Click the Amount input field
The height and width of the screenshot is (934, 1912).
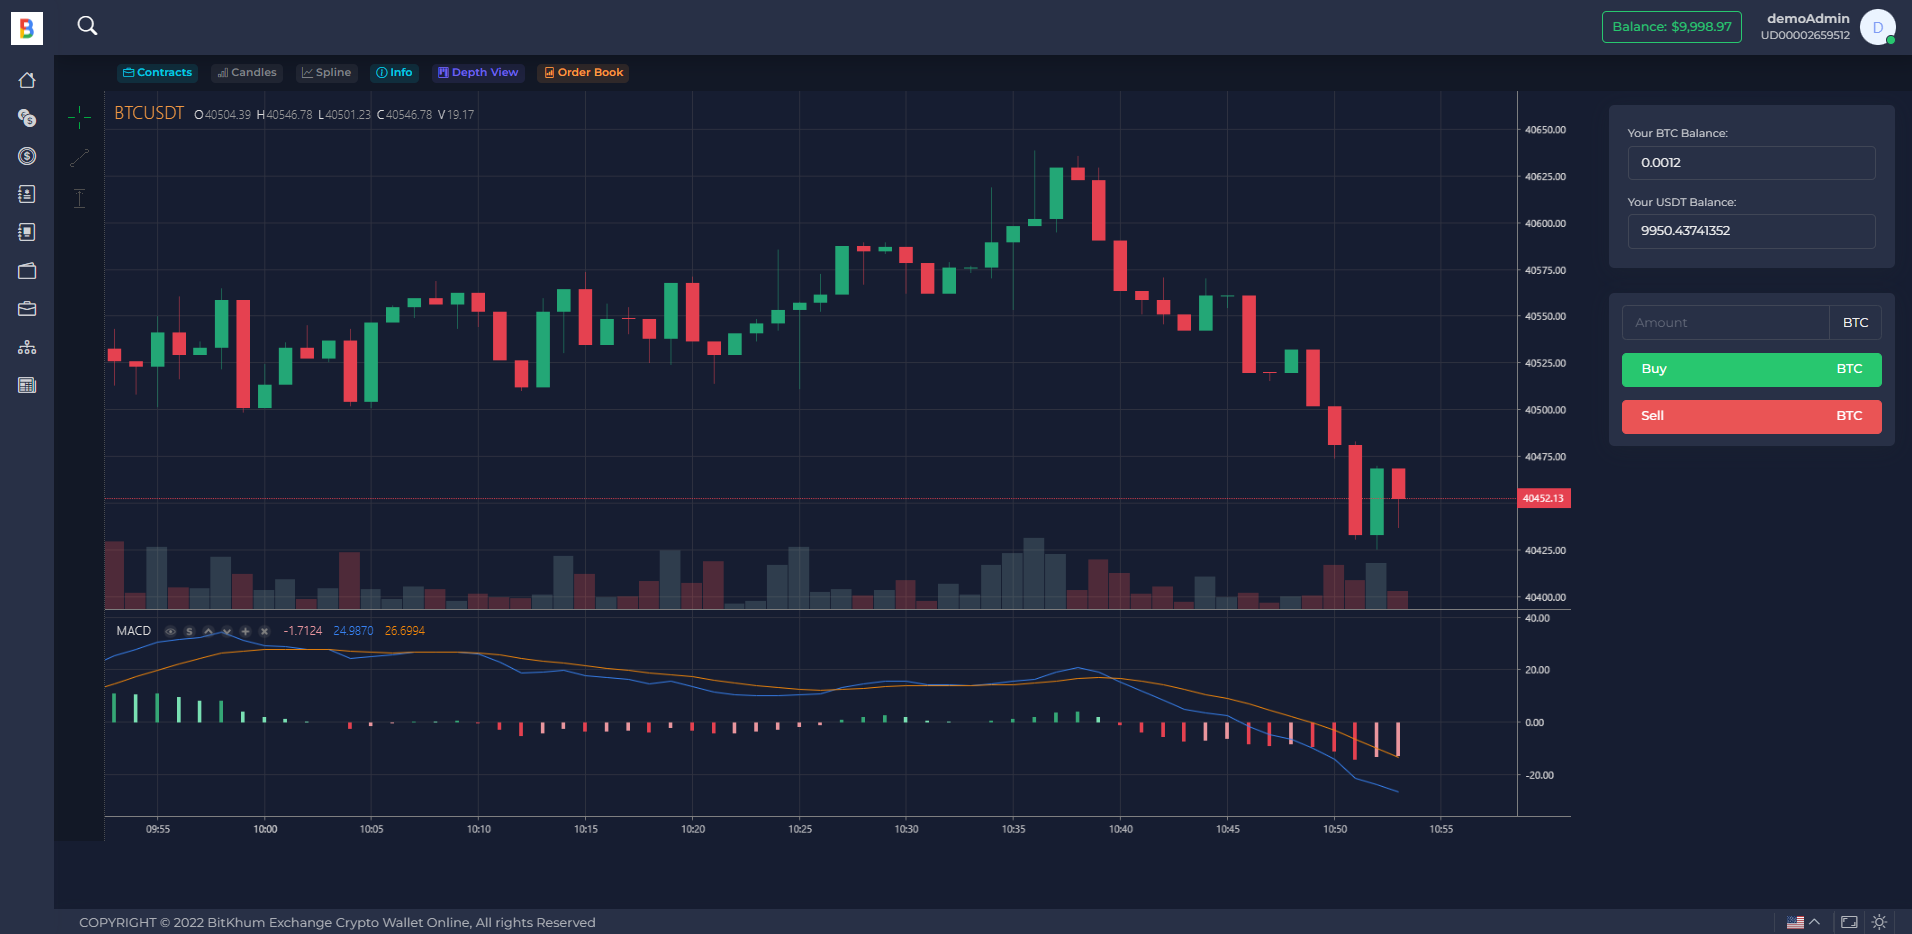pos(1725,323)
